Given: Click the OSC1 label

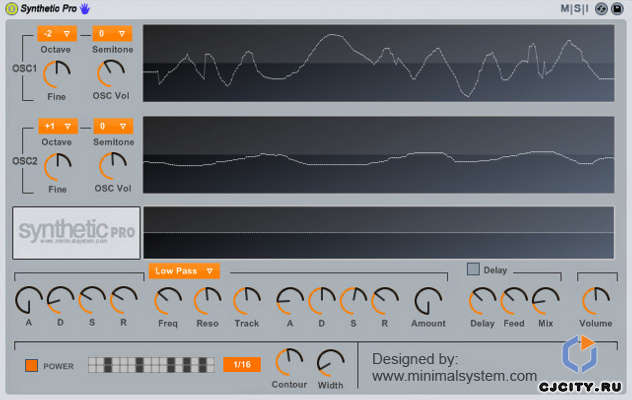Looking at the screenshot, I should pos(25,68).
